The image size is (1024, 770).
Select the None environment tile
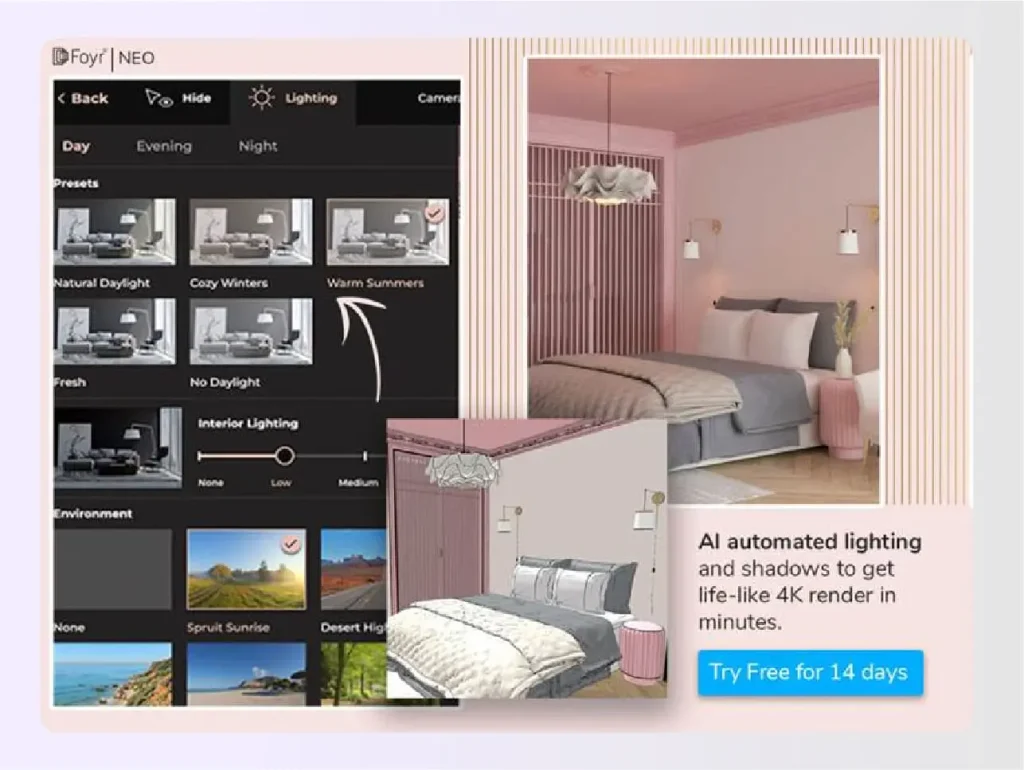point(113,569)
